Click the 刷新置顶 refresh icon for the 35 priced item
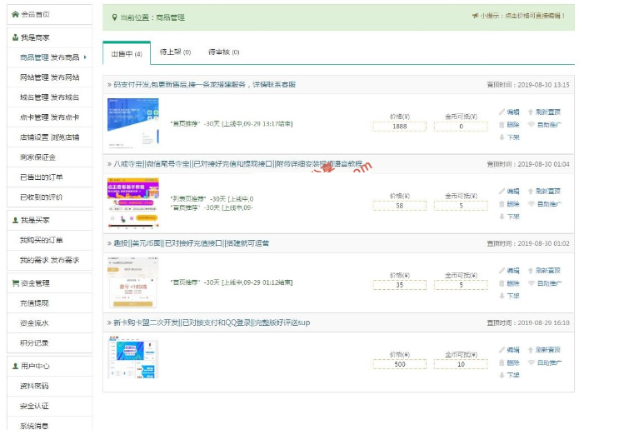Viewport: 627px width, 440px height. coord(531,271)
